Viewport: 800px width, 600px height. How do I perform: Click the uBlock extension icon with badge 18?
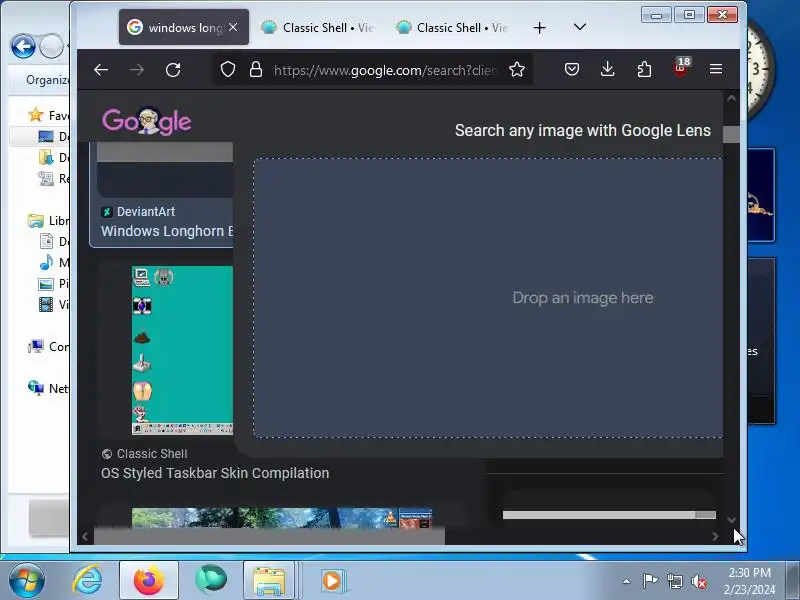pos(681,67)
